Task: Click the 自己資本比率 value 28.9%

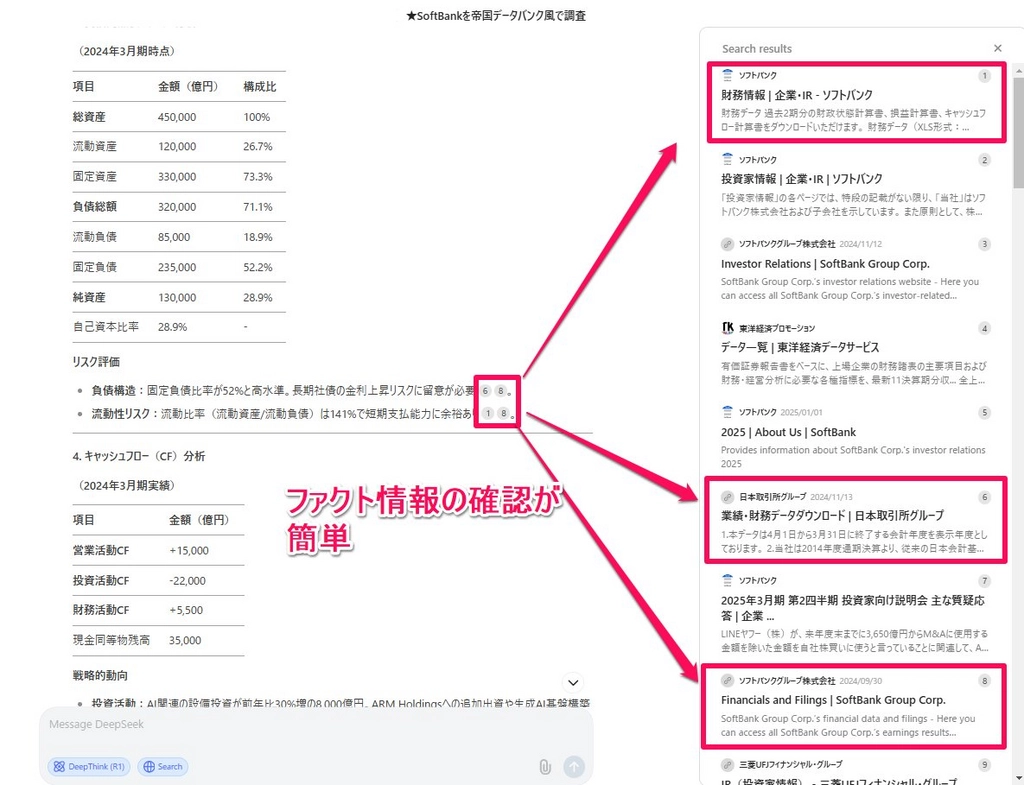Action: point(172,327)
